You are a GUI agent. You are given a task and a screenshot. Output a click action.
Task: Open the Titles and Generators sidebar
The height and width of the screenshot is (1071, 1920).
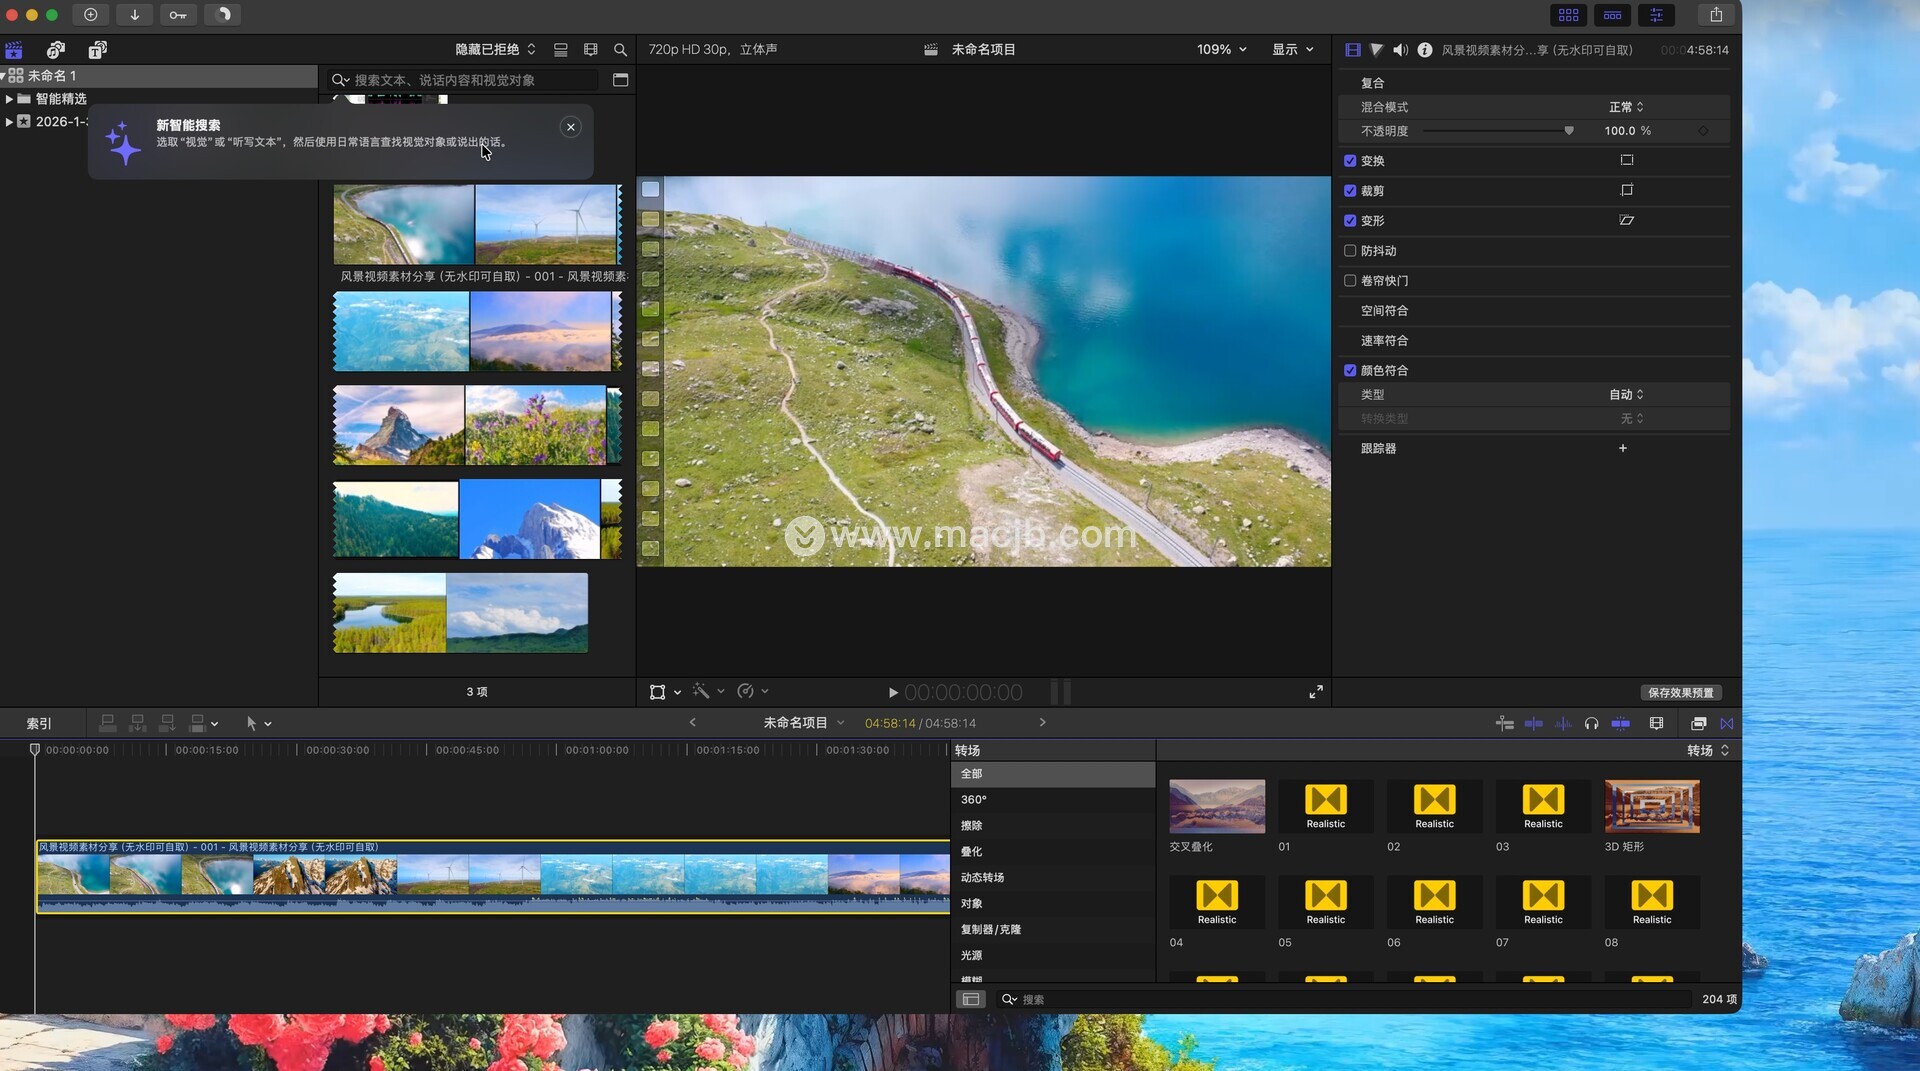point(97,50)
